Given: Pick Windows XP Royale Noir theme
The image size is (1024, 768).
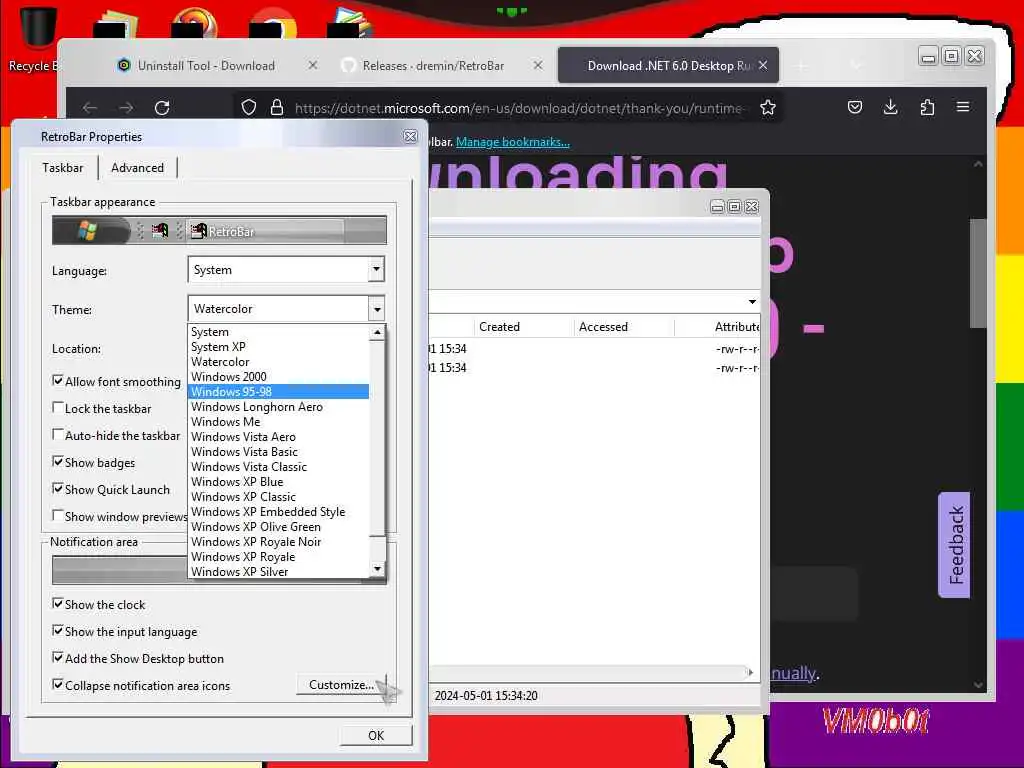Looking at the screenshot, I should click(278, 542).
